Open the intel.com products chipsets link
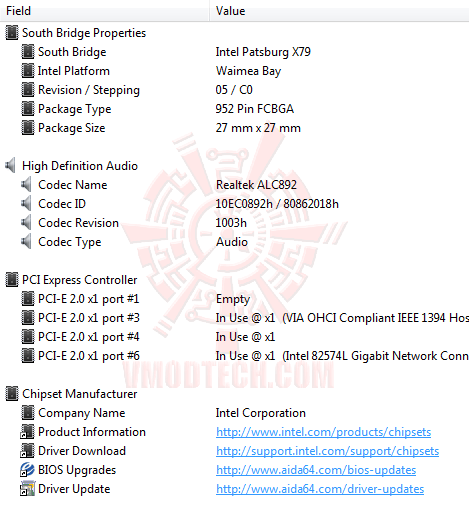The width and height of the screenshot is (469, 507). click(323, 432)
